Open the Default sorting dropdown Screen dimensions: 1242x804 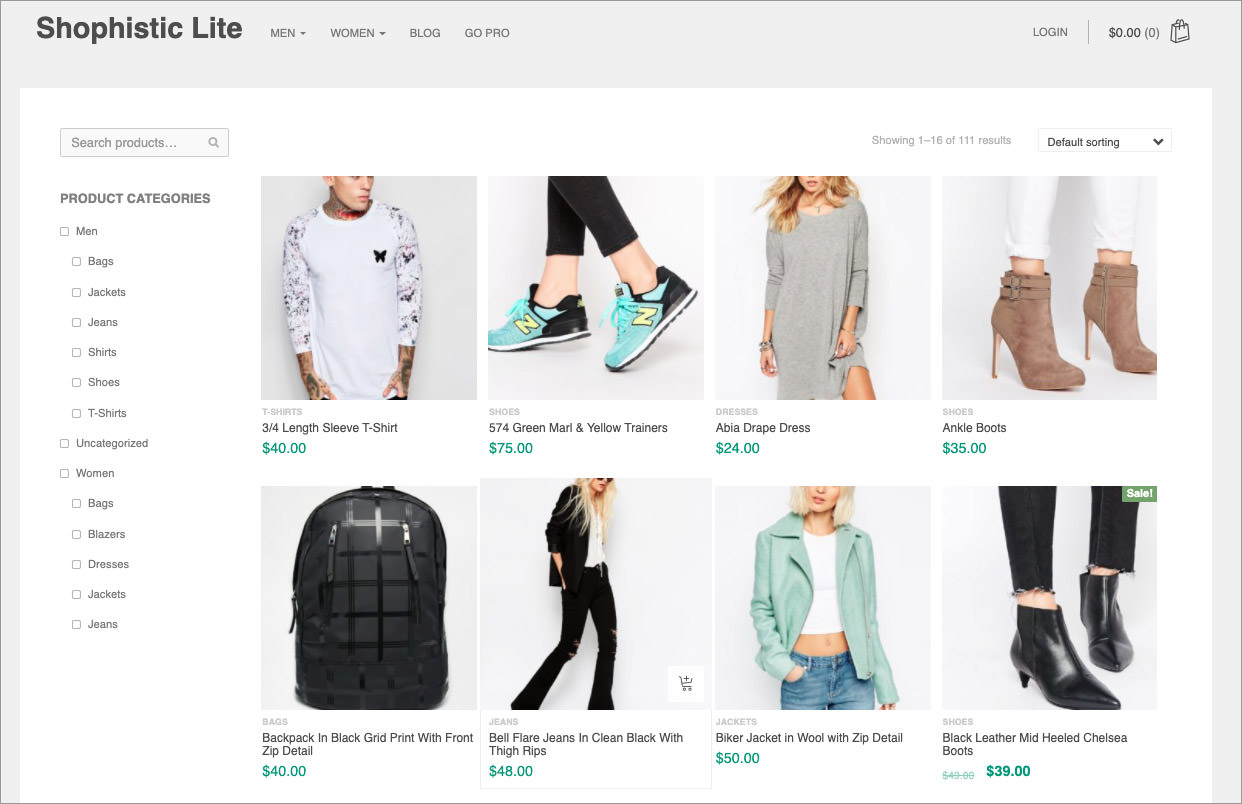[x=1104, y=141]
